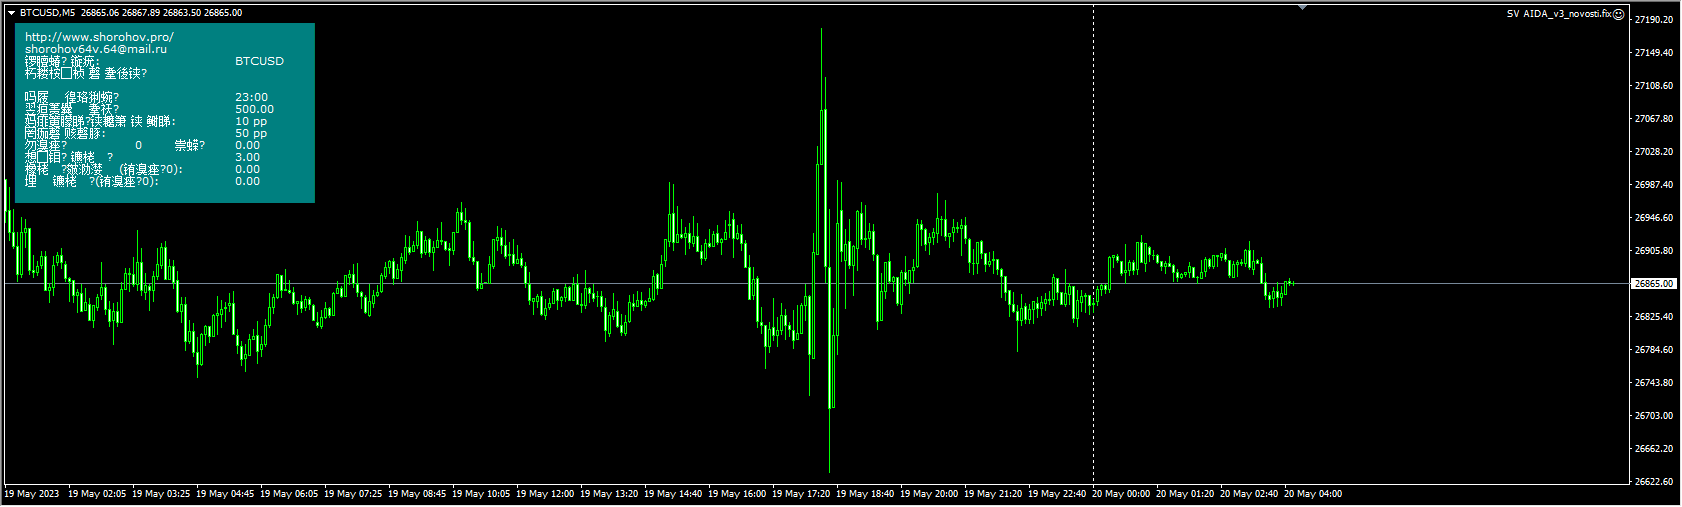Click the 23:00 time value in info panel
This screenshot has width=1682, height=507.
click(x=251, y=97)
